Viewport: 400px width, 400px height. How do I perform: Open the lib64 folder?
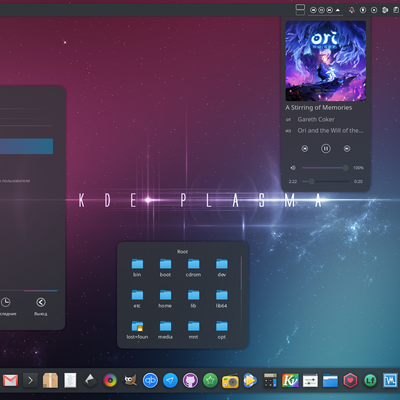(x=222, y=299)
